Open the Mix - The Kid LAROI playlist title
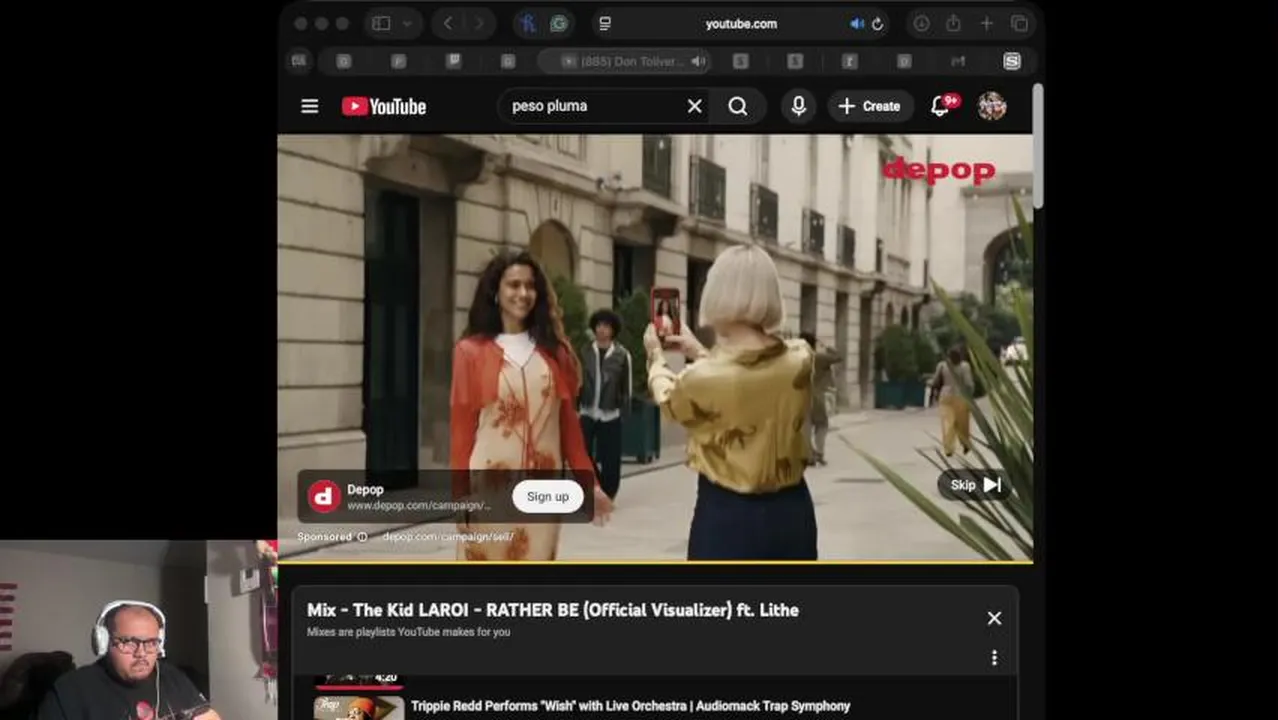 pos(553,610)
